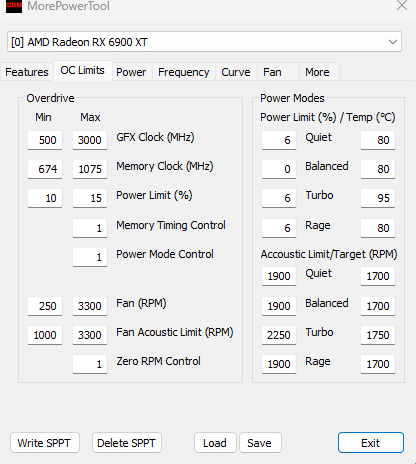Switch to the Features tab
This screenshot has height=464, width=416.
pos(27,72)
